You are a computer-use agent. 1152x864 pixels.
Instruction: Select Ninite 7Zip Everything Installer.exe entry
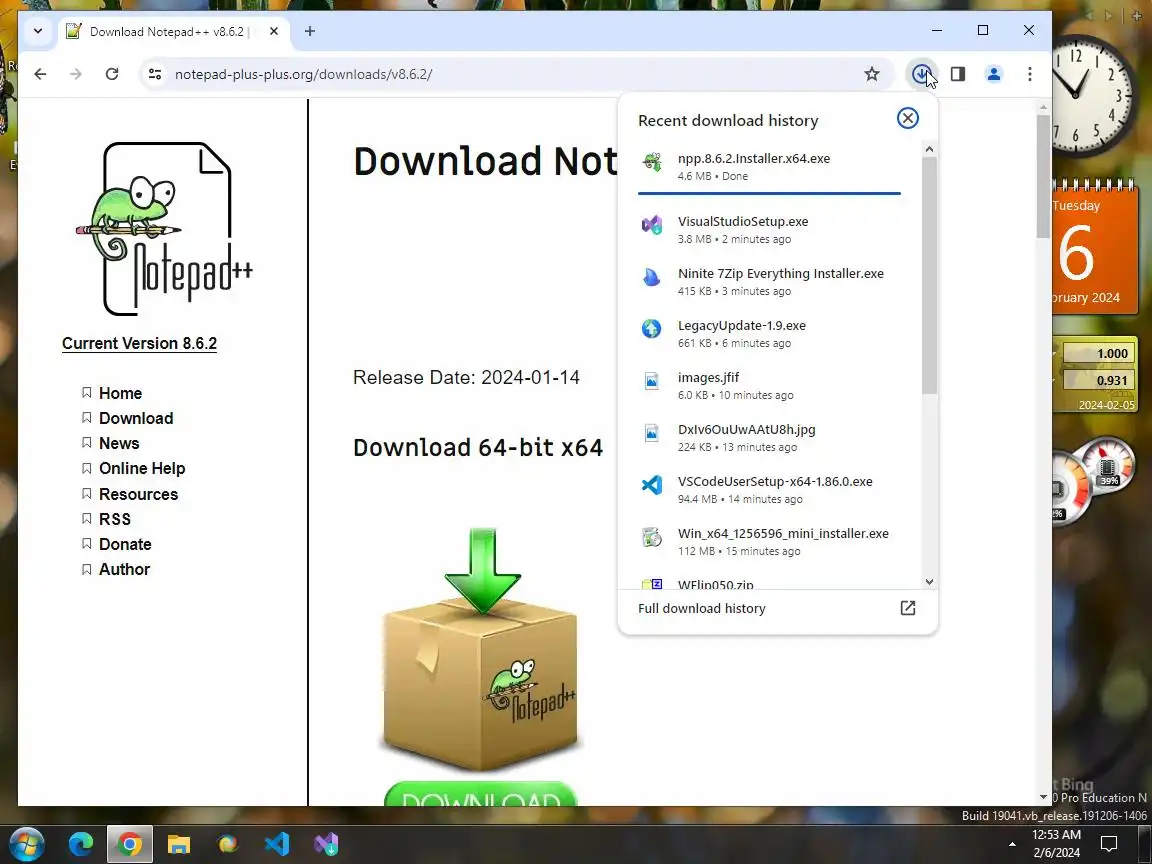point(769,281)
